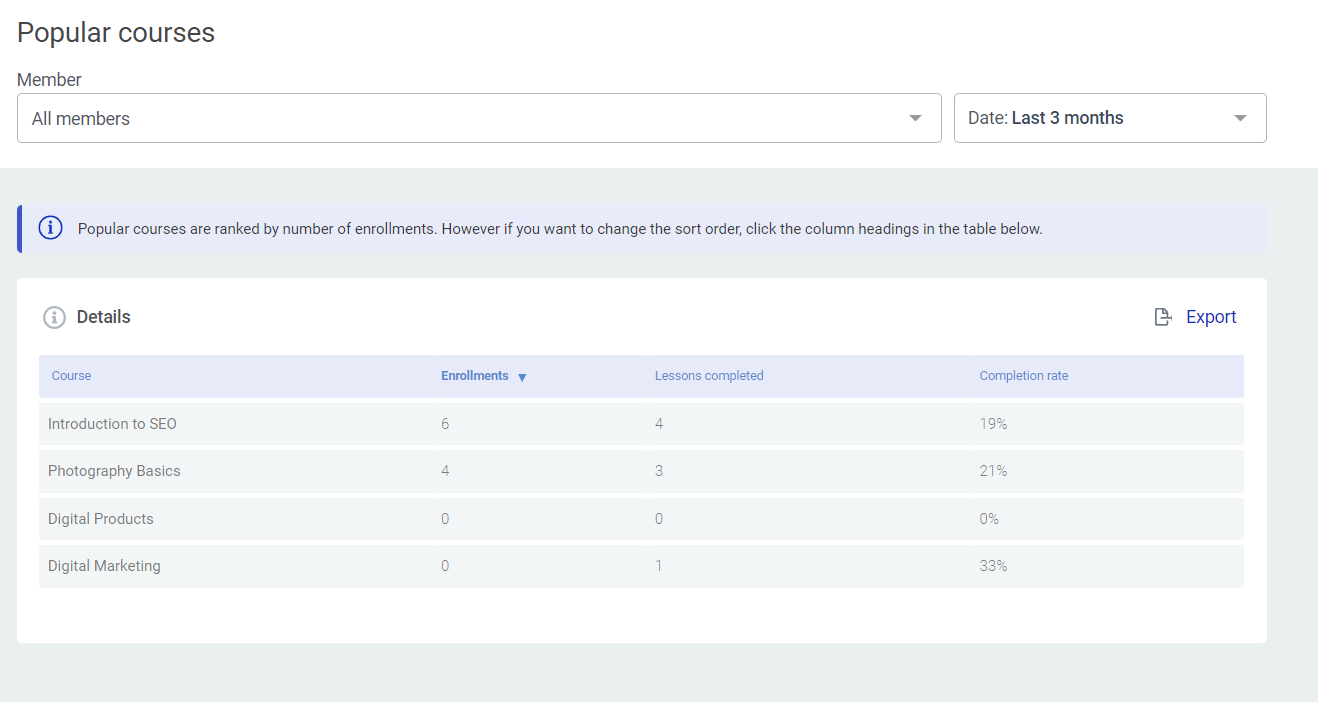This screenshot has height=702, width=1318.
Task: Click the blue info icon in banner
Action: pyautogui.click(x=50, y=228)
